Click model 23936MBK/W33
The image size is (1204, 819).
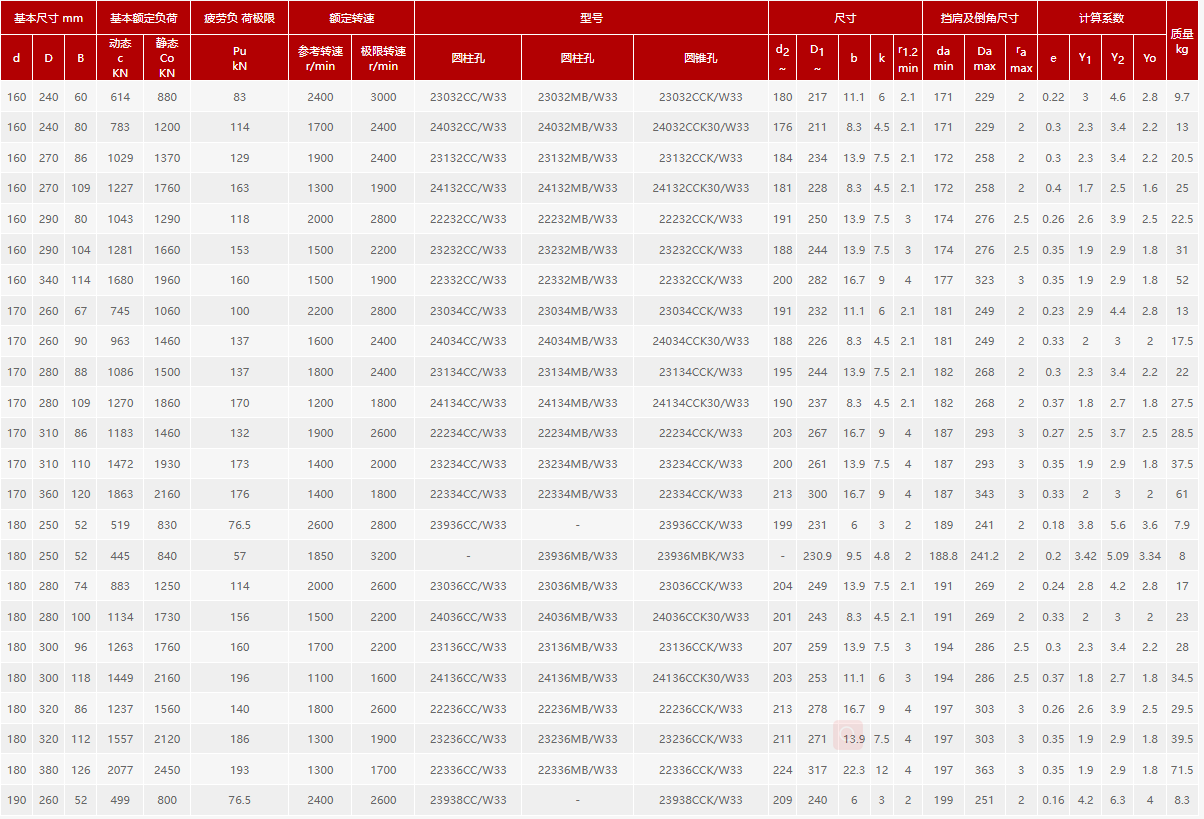(700, 556)
